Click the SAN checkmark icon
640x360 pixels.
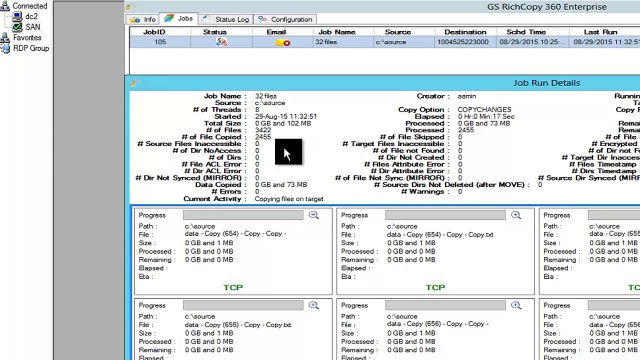point(17,27)
